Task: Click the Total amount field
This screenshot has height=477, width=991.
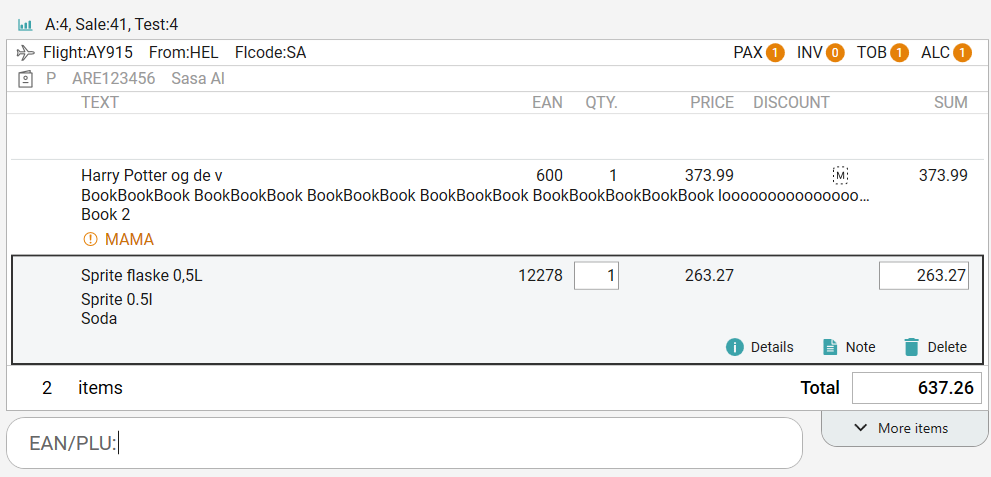Action: click(x=916, y=388)
